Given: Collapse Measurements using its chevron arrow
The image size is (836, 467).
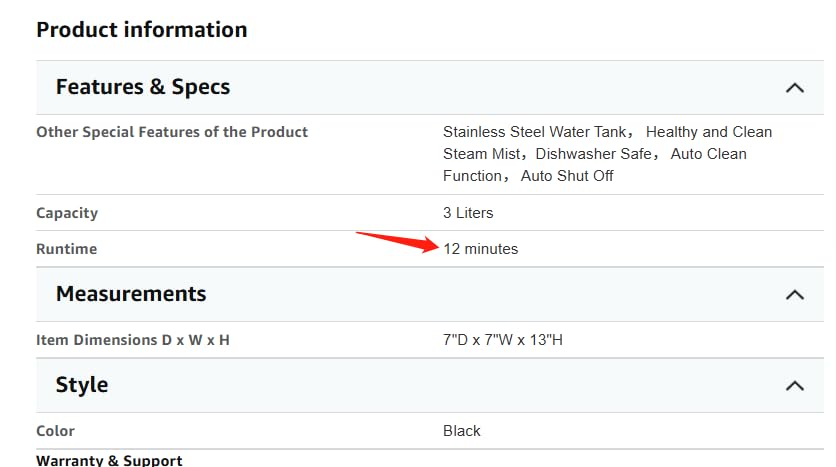Looking at the screenshot, I should tap(795, 294).
